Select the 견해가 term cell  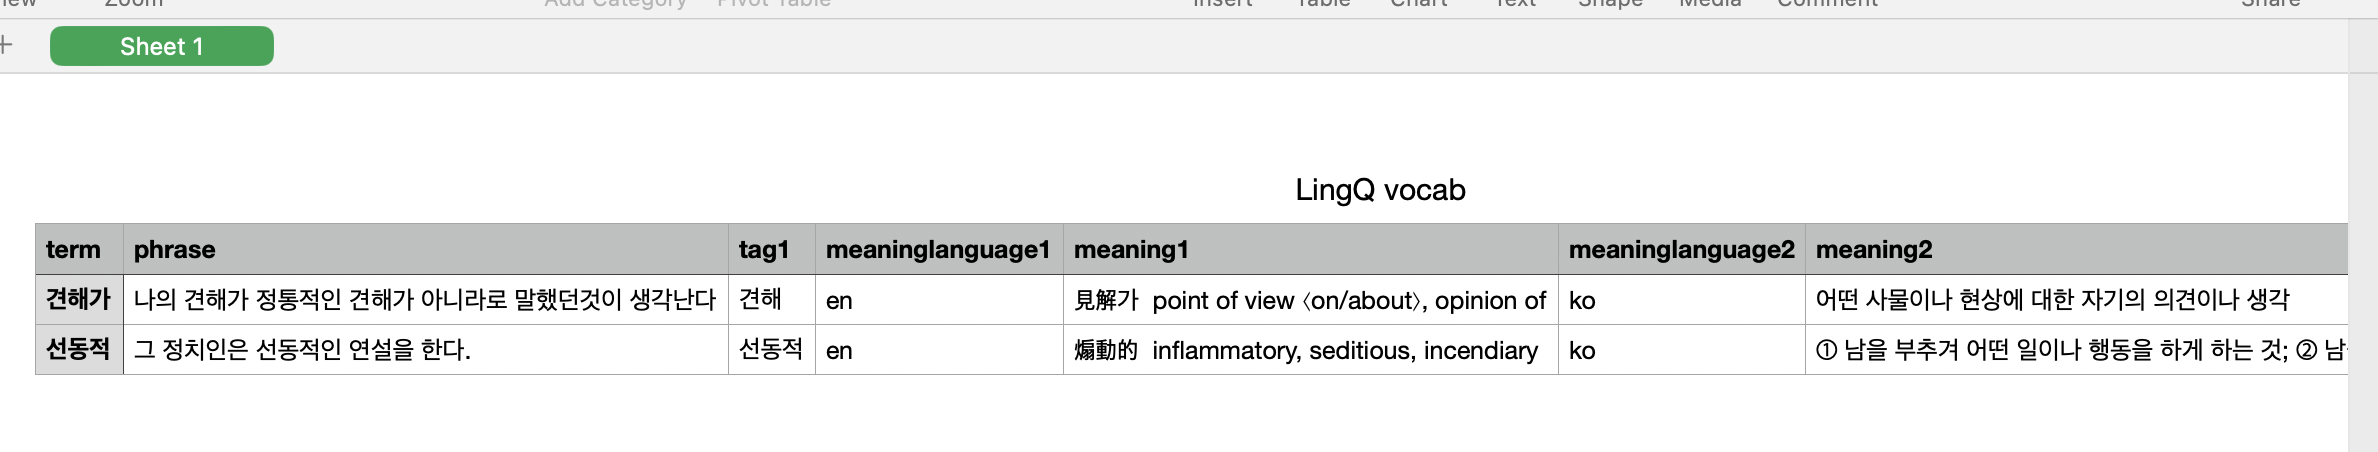point(79,299)
